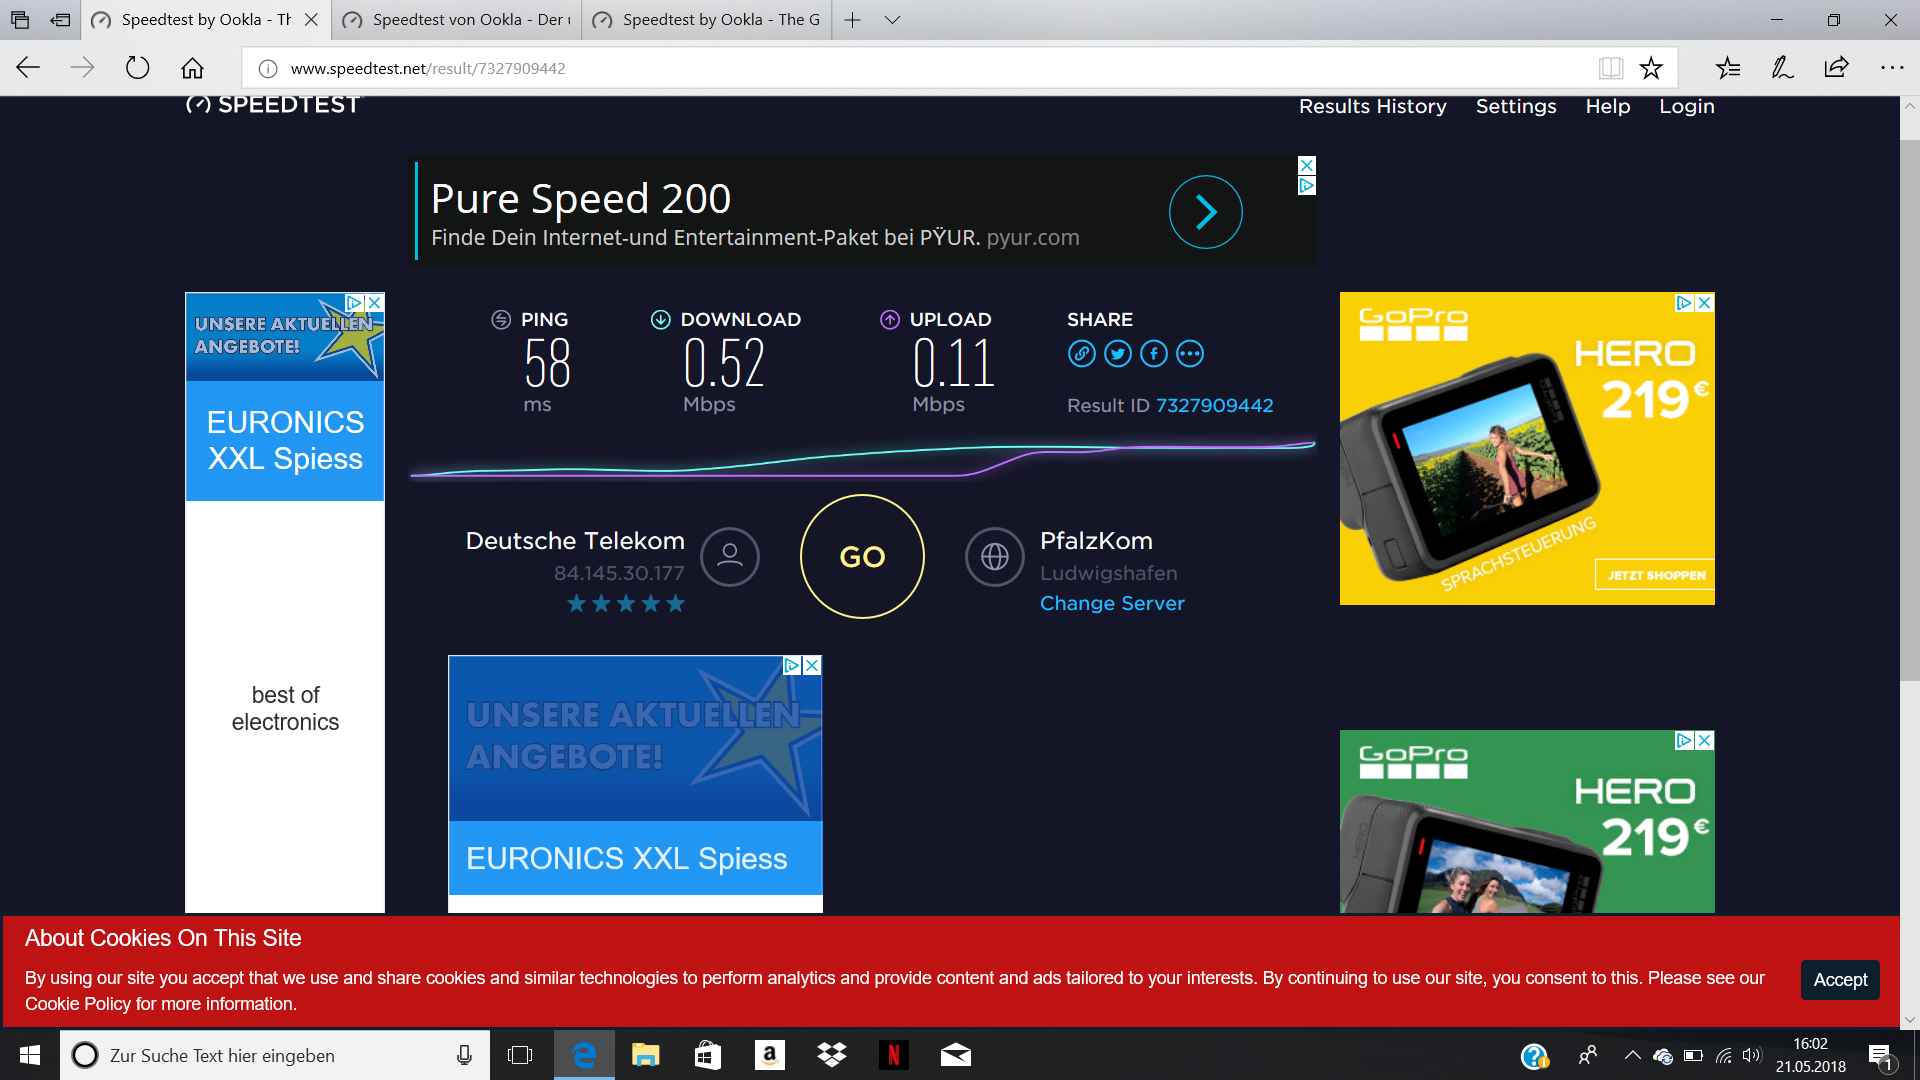The width and height of the screenshot is (1920, 1080).
Task: Show hidden system tray icons
Action: (1632, 1055)
